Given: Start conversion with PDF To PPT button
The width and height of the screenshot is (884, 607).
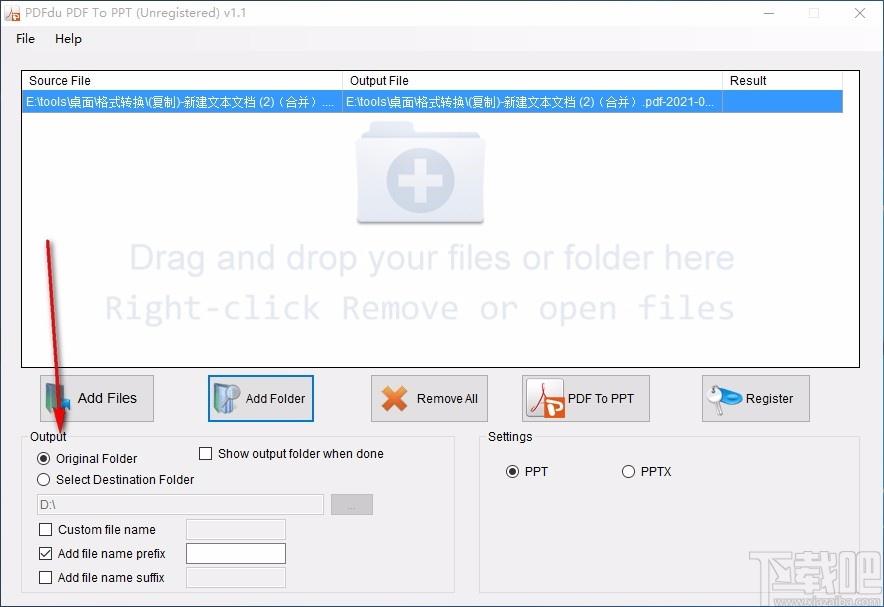Looking at the screenshot, I should tap(586, 398).
